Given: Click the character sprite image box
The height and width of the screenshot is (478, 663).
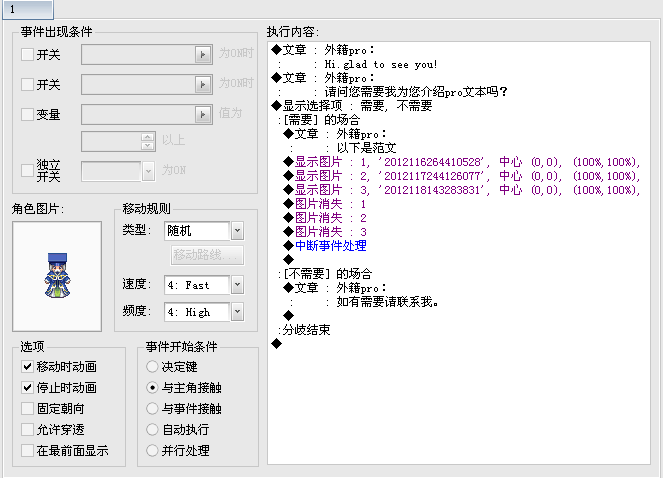Looking at the screenshot, I should pyautogui.click(x=57, y=276).
